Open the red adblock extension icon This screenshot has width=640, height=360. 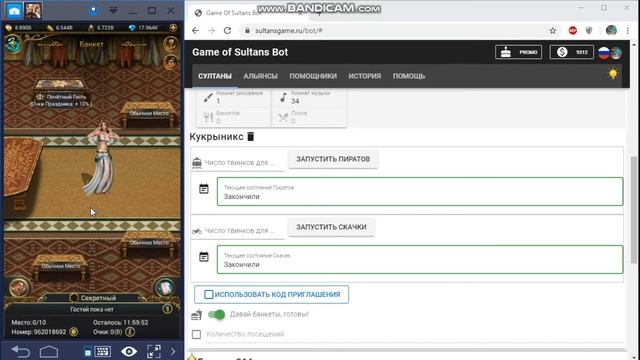point(573,31)
